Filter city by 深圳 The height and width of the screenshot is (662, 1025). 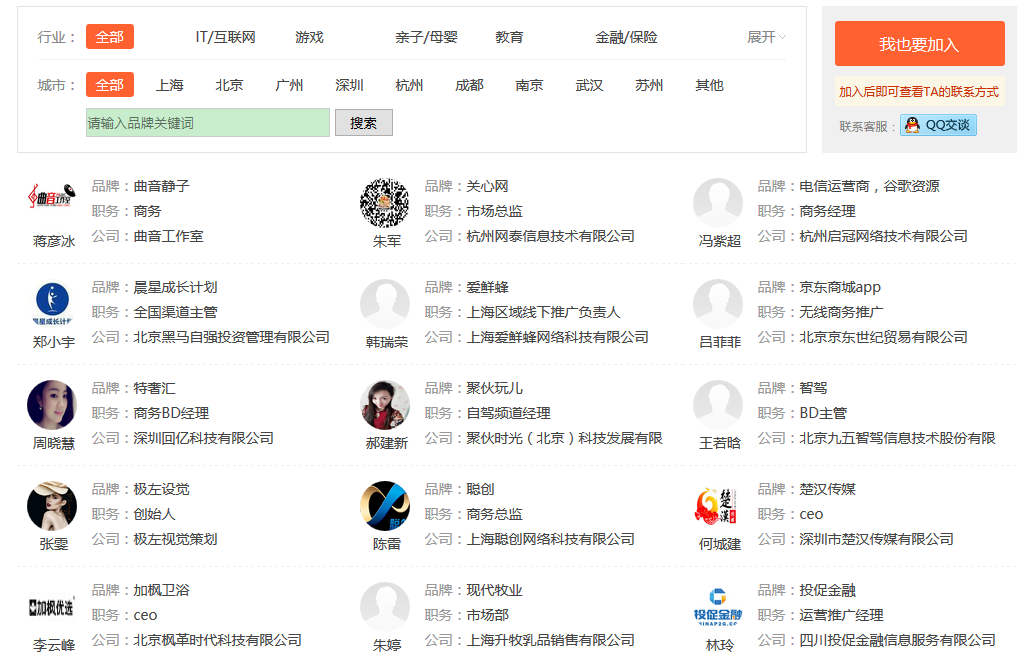[349, 85]
